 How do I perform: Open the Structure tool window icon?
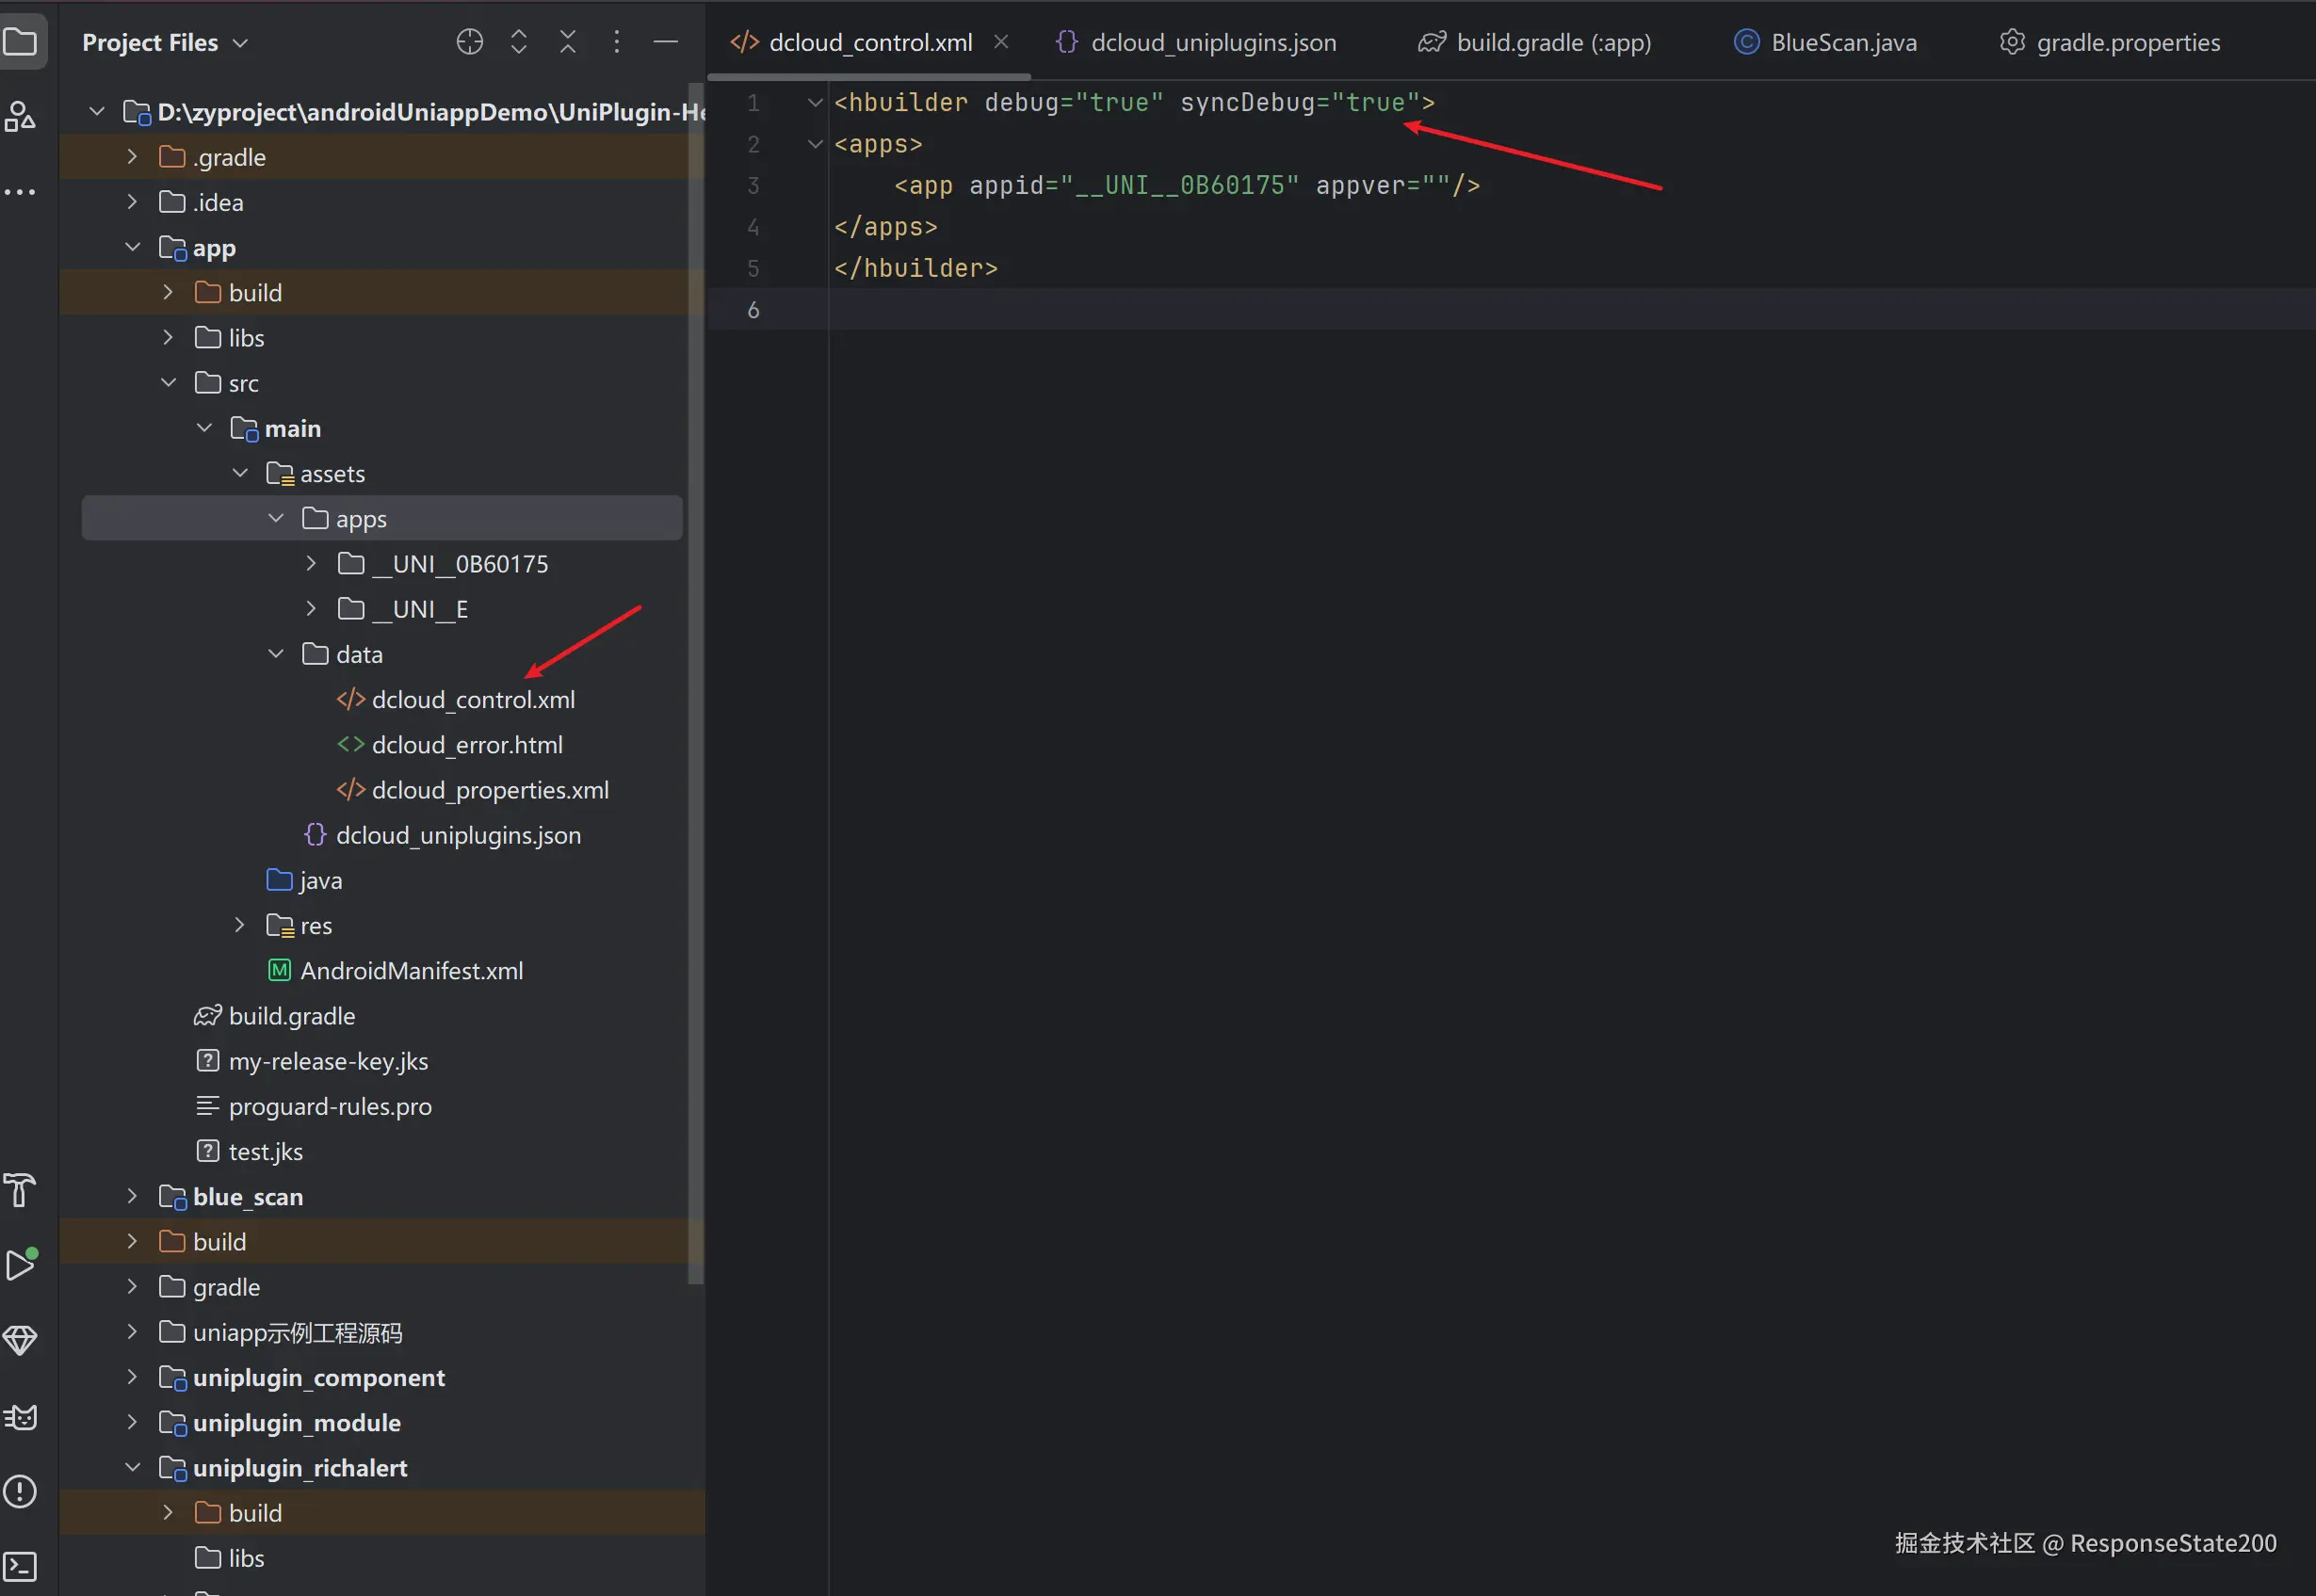tap(20, 117)
